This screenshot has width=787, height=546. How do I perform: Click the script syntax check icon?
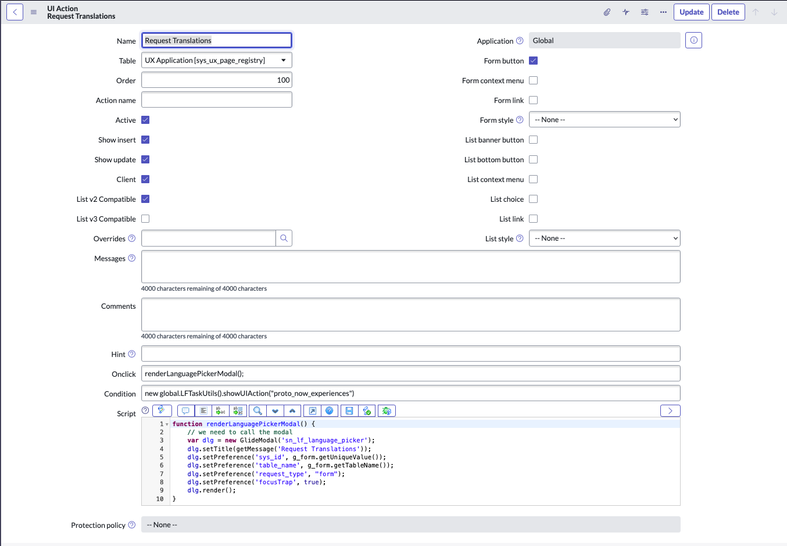click(367, 411)
